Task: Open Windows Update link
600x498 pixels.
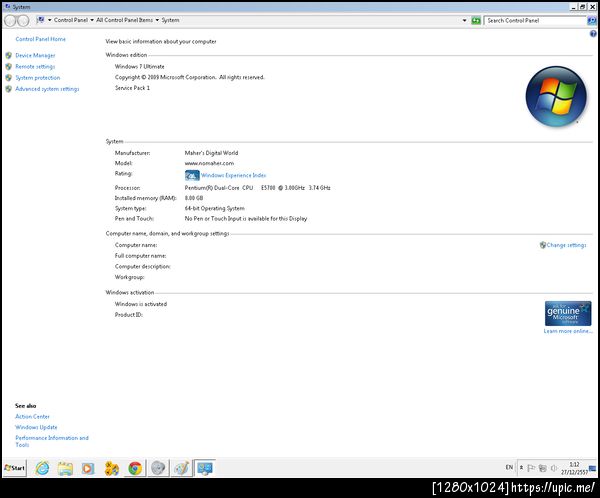Action: [36, 427]
